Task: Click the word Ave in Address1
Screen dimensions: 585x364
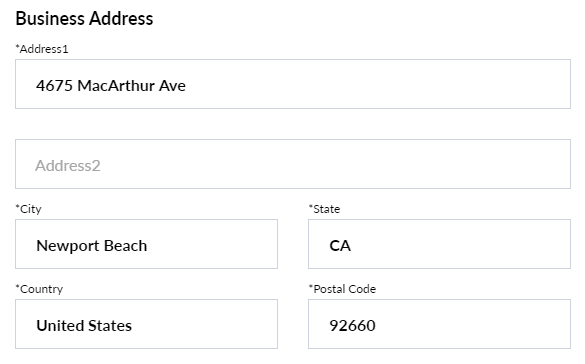Action: [x=172, y=86]
